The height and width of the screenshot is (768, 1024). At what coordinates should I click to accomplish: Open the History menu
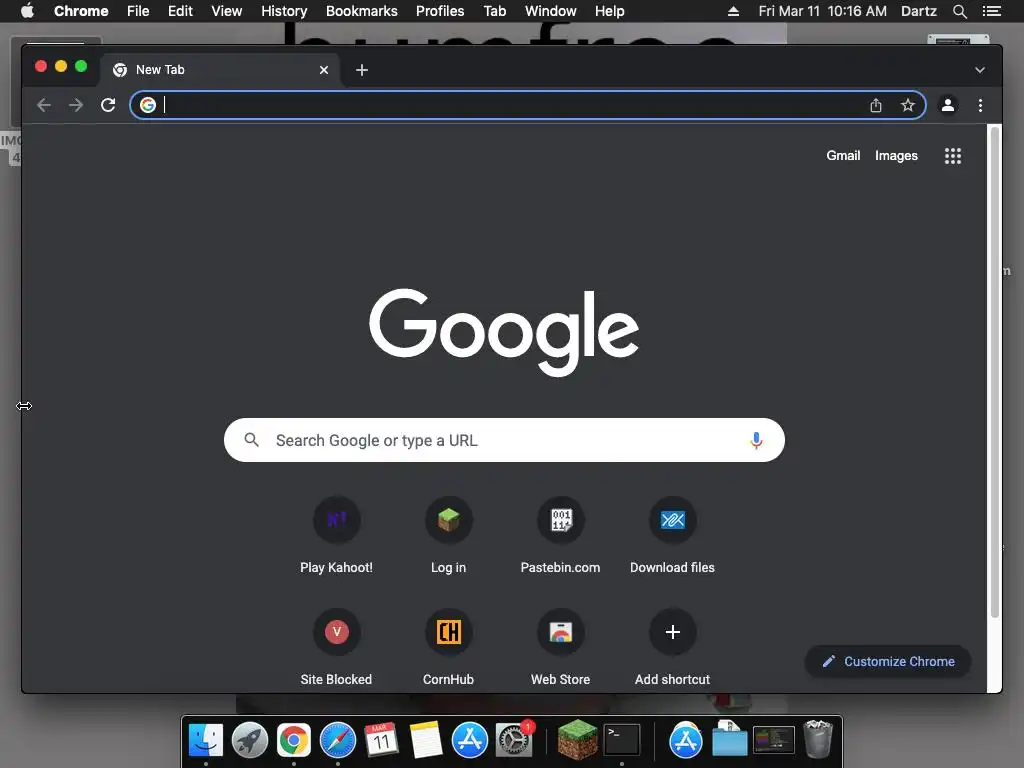284,11
